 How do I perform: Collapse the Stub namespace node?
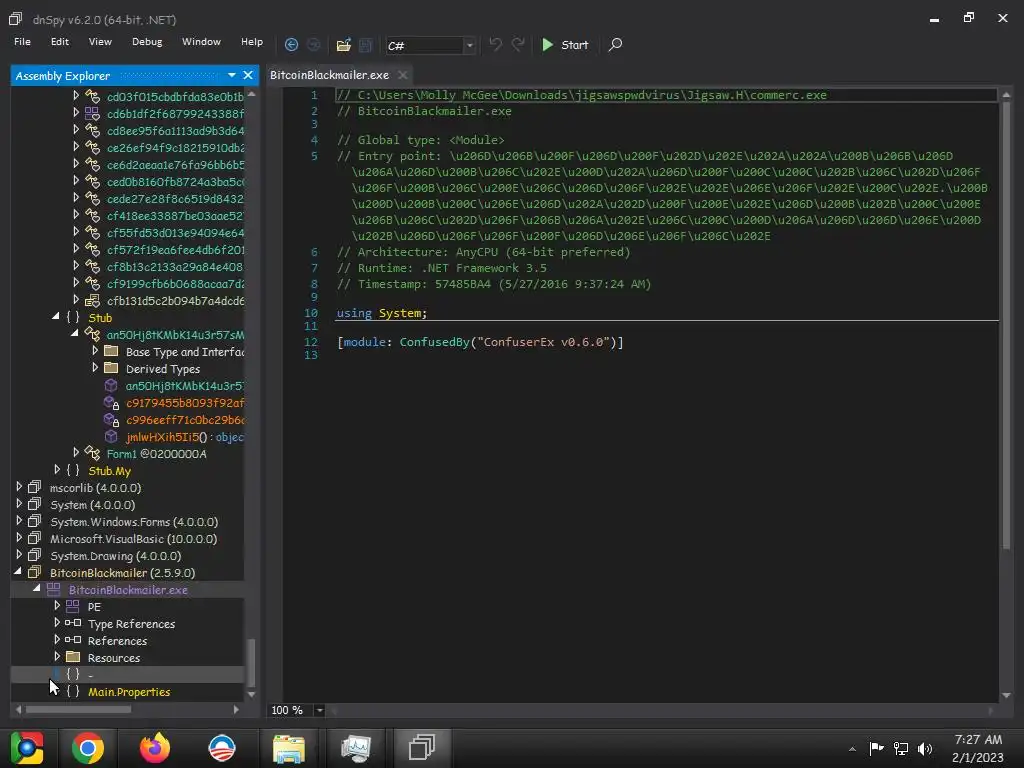(x=56, y=317)
